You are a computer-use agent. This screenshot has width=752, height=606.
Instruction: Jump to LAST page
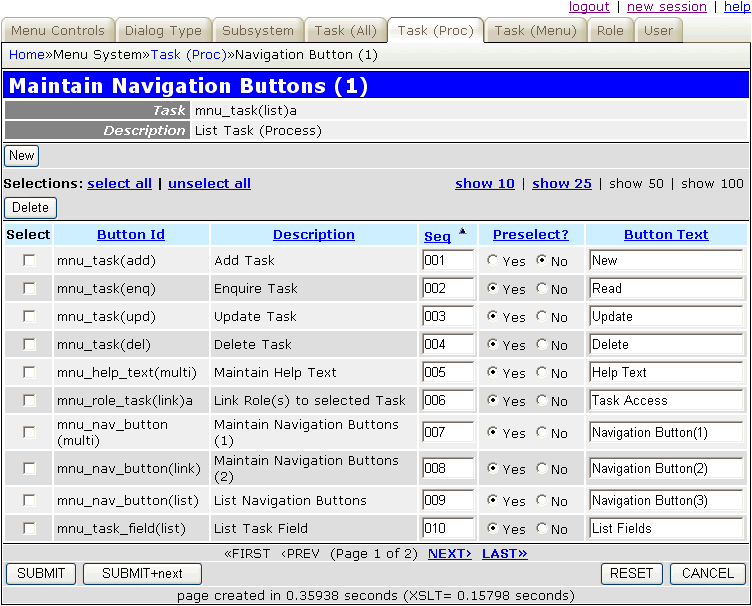coord(505,554)
